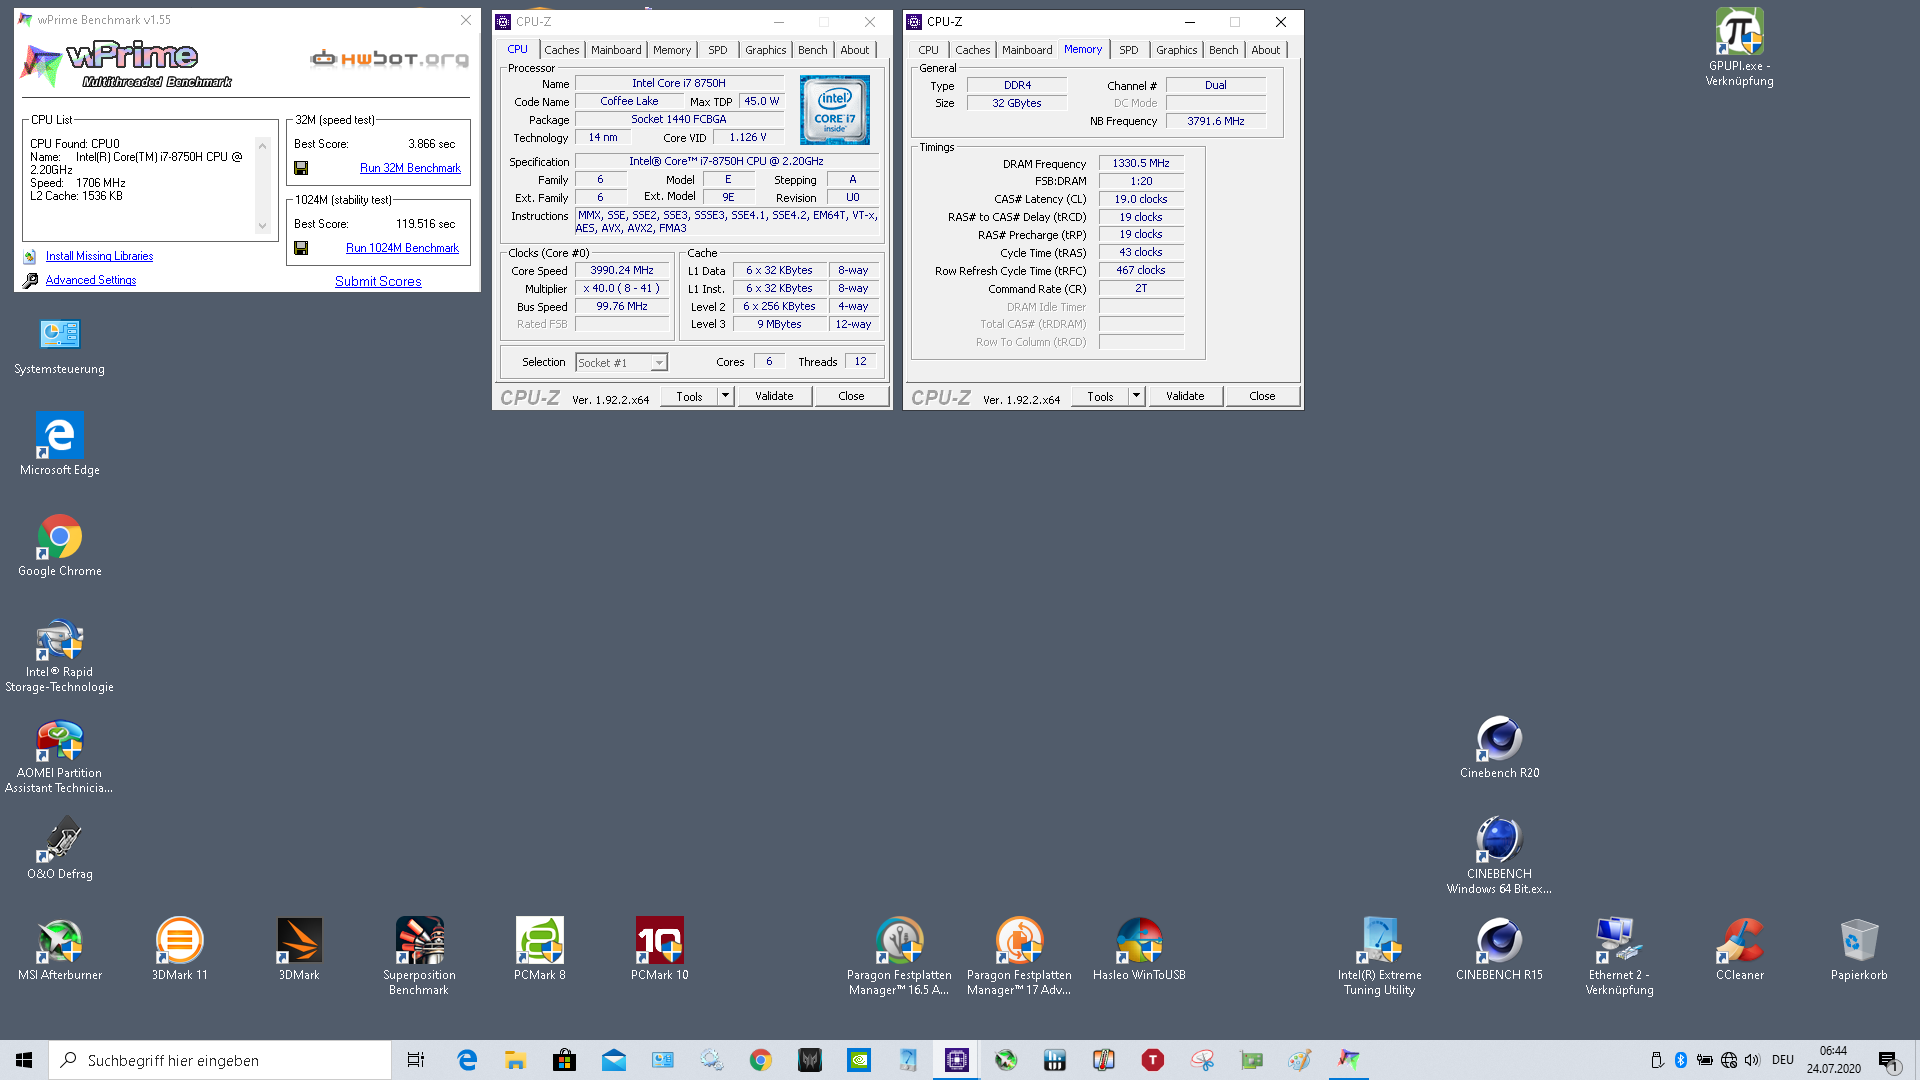Viewport: 1920px width, 1080px height.
Task: Launch Cinebench R20 shortcut
Action: click(1499, 748)
